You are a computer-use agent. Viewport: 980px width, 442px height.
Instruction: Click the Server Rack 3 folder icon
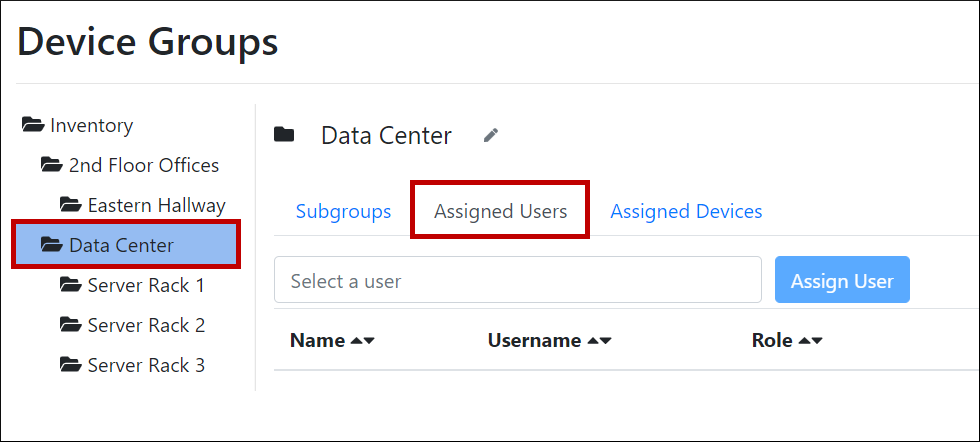[71, 365]
